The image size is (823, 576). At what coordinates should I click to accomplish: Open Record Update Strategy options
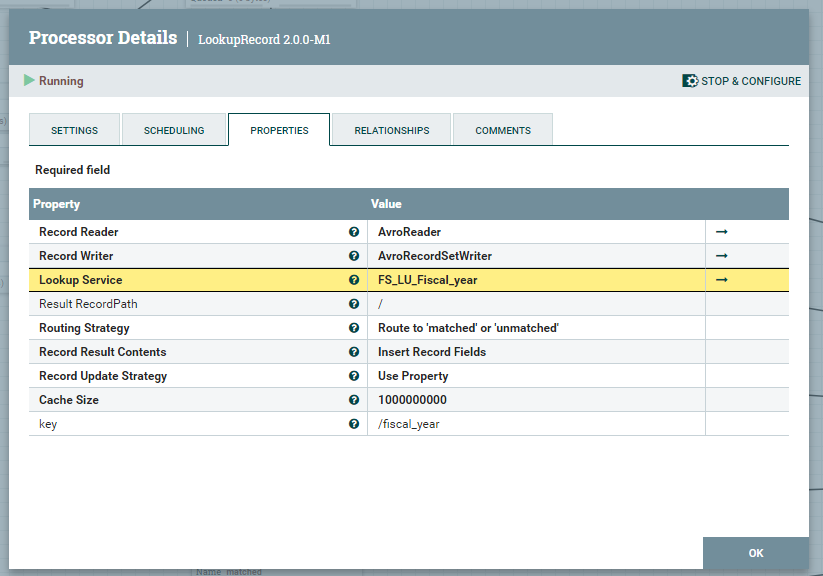pos(500,375)
